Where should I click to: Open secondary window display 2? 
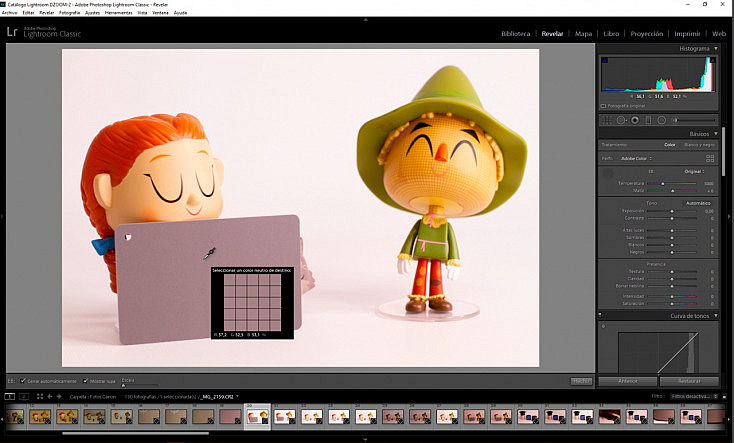23,397
